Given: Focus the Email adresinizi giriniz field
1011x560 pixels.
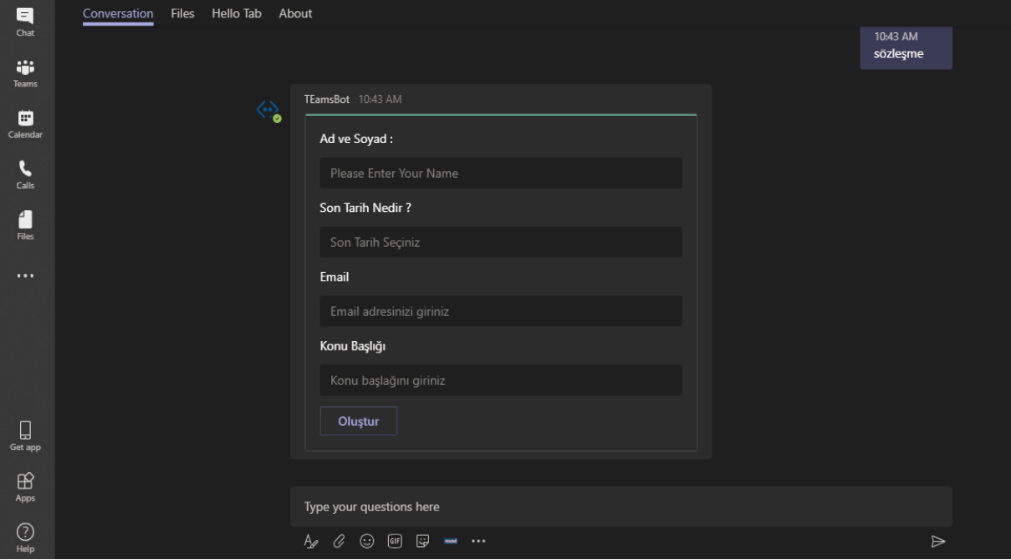Looking at the screenshot, I should [501, 311].
